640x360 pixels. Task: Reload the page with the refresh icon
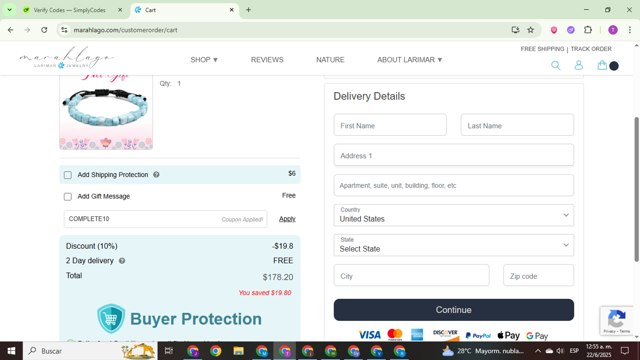click(x=44, y=30)
